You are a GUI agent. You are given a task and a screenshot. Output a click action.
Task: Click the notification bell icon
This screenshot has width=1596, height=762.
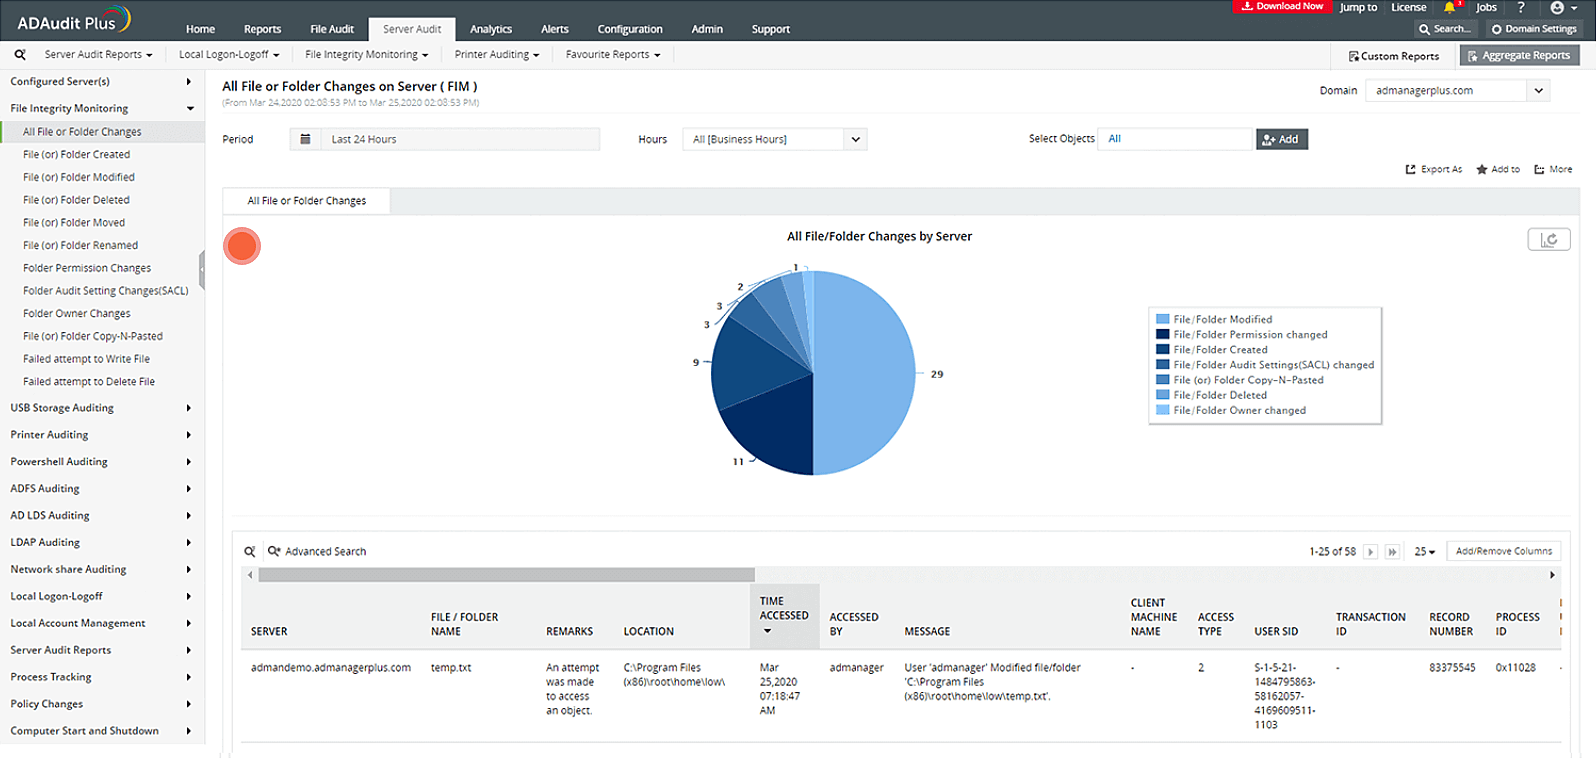[1449, 8]
